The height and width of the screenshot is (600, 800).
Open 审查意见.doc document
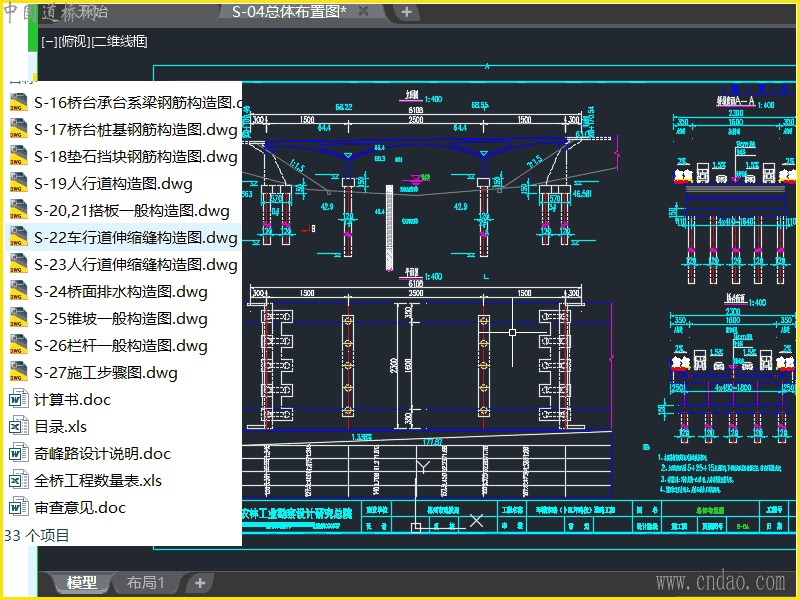80,508
